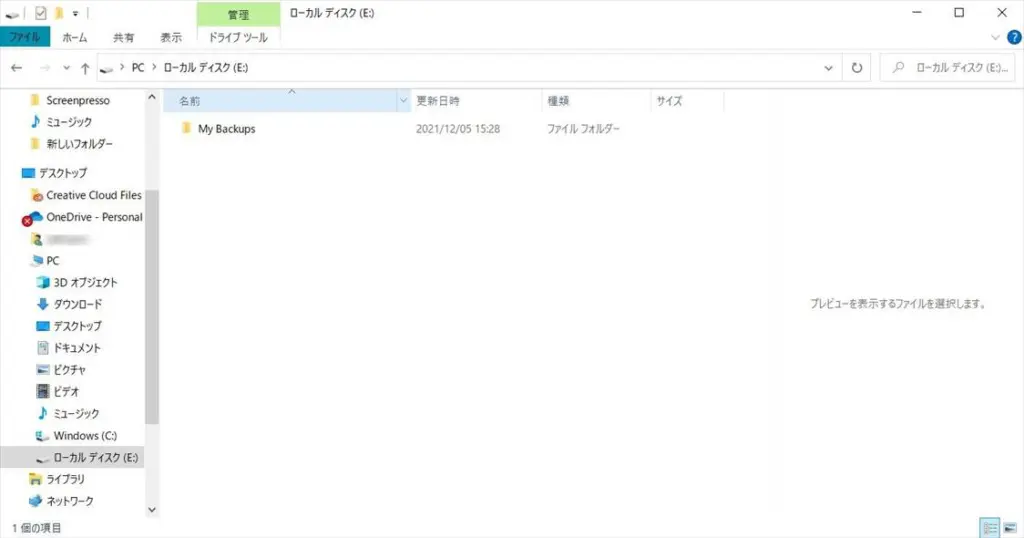
Task: Switch to details view in status bar
Action: tap(989, 527)
